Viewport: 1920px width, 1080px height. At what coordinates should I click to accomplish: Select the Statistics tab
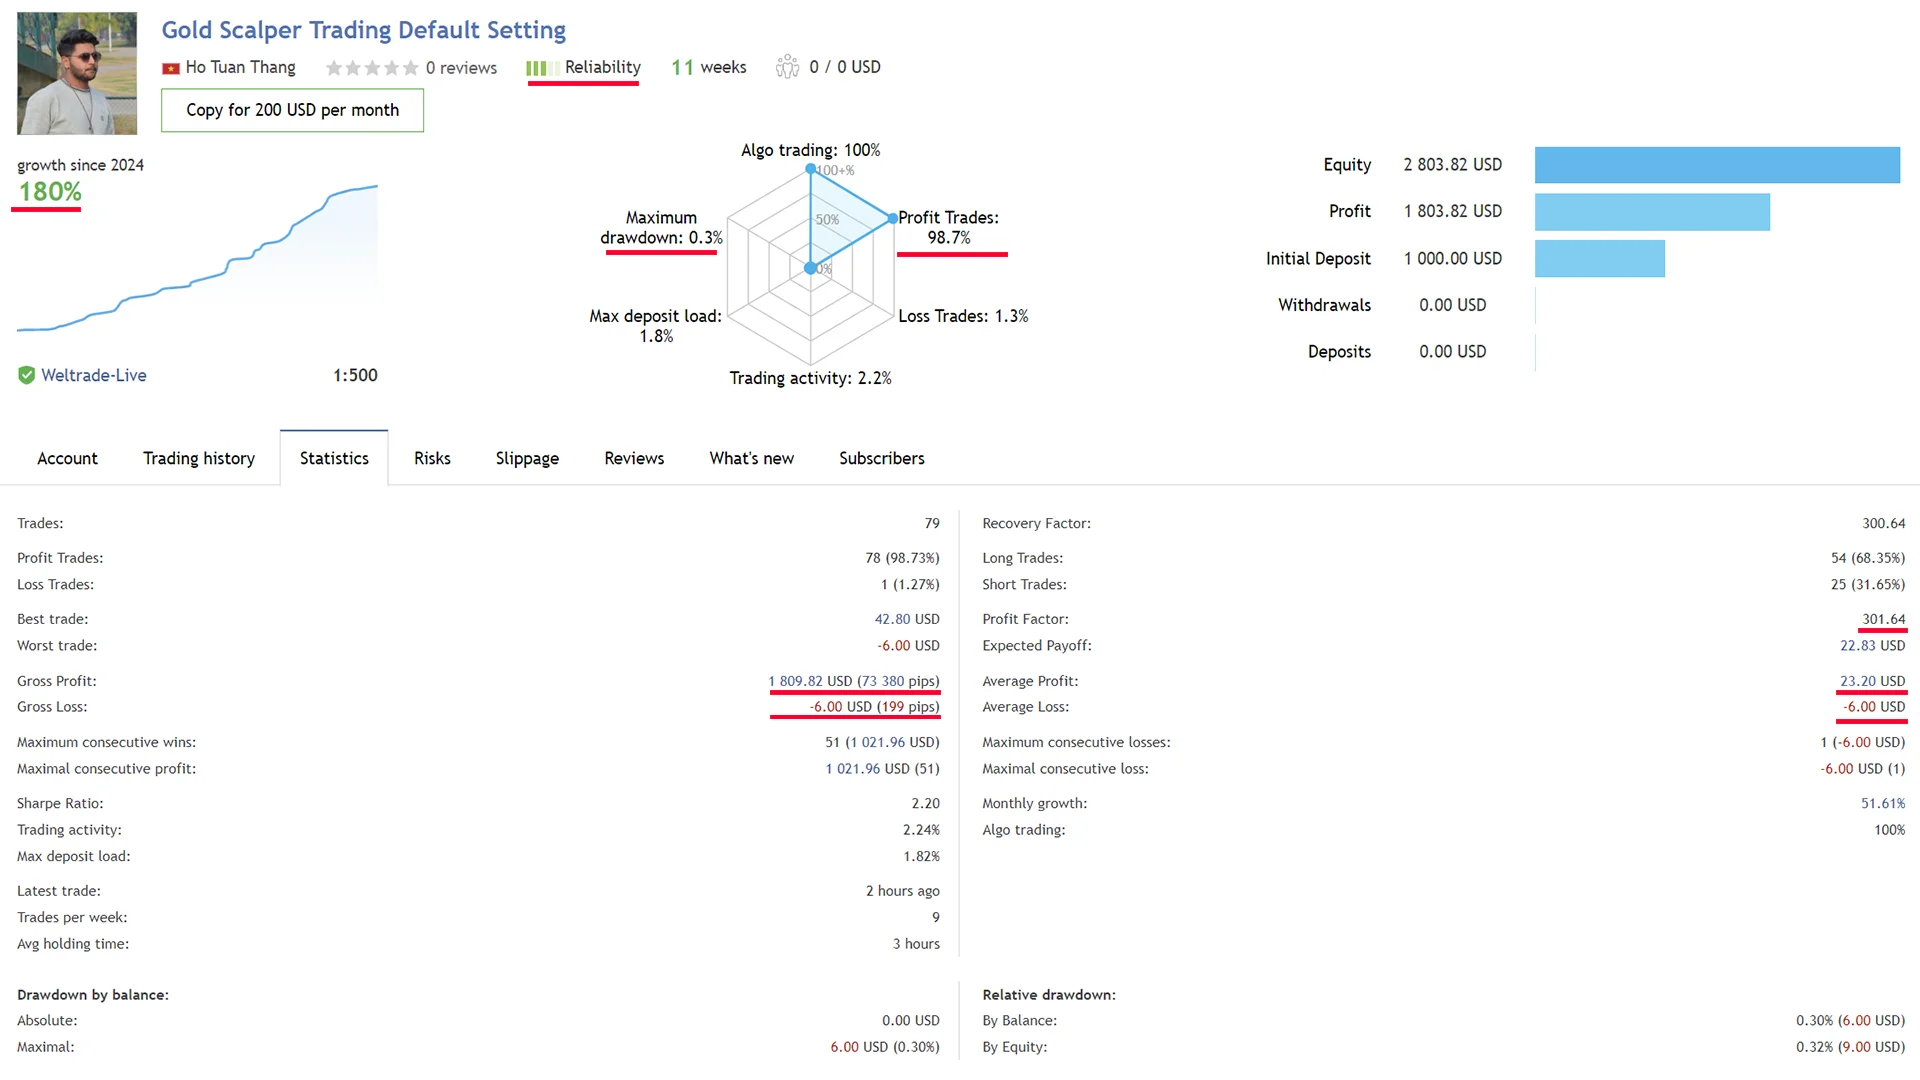point(334,458)
